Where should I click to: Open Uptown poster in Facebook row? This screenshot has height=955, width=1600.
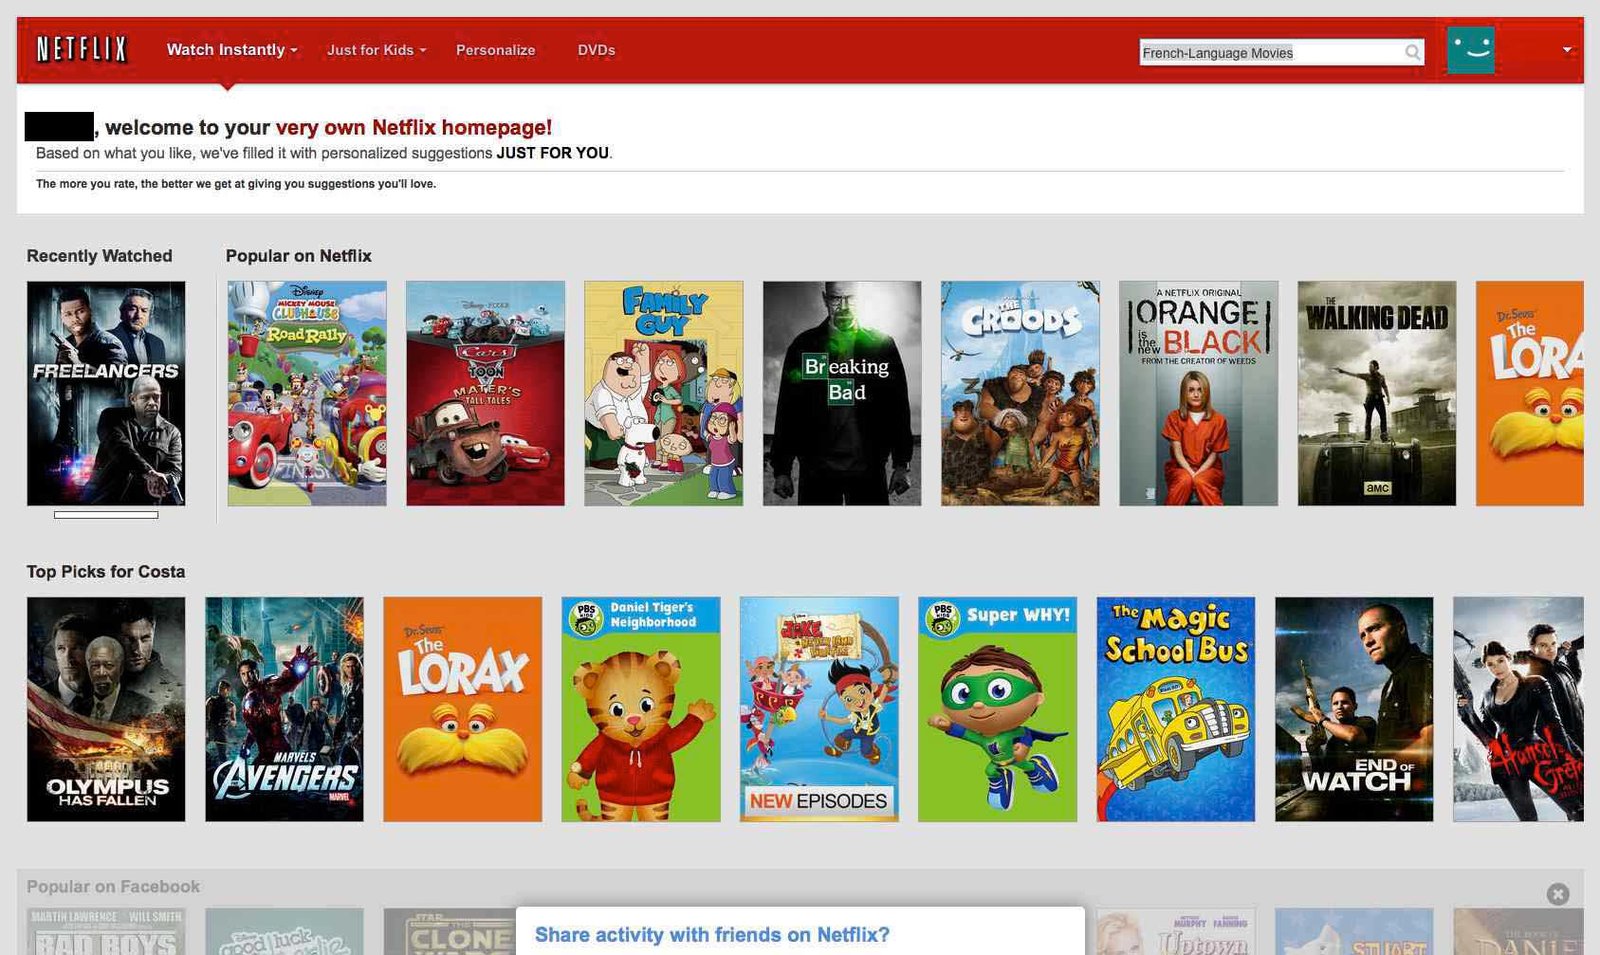click(1176, 932)
